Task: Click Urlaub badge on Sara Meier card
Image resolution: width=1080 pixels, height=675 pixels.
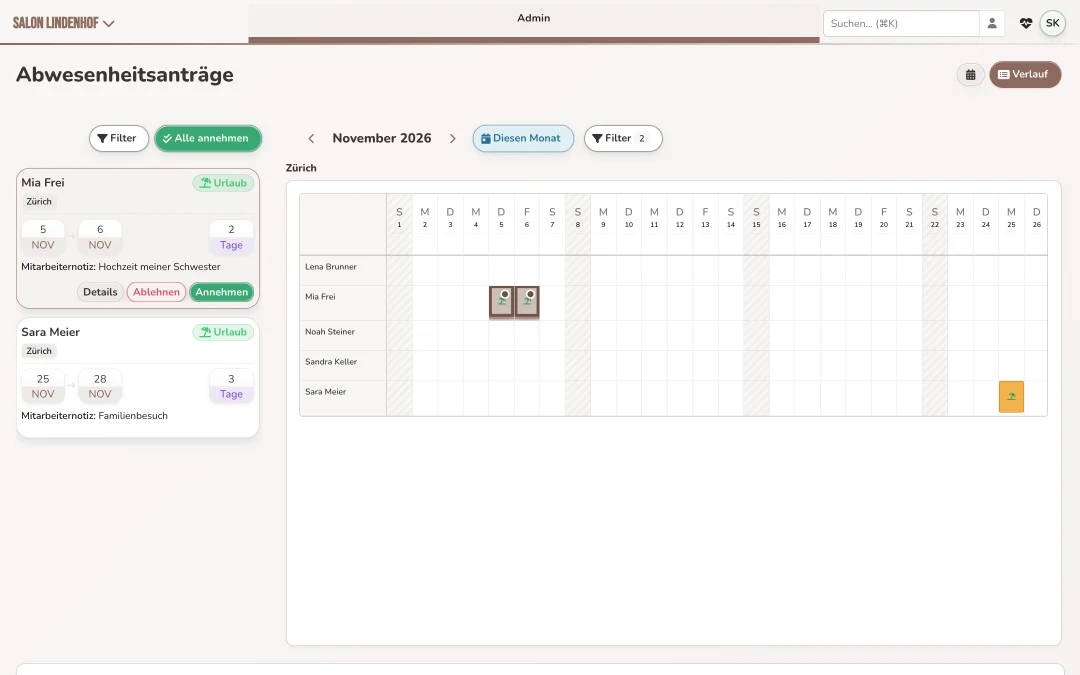Action: pyautogui.click(x=223, y=332)
